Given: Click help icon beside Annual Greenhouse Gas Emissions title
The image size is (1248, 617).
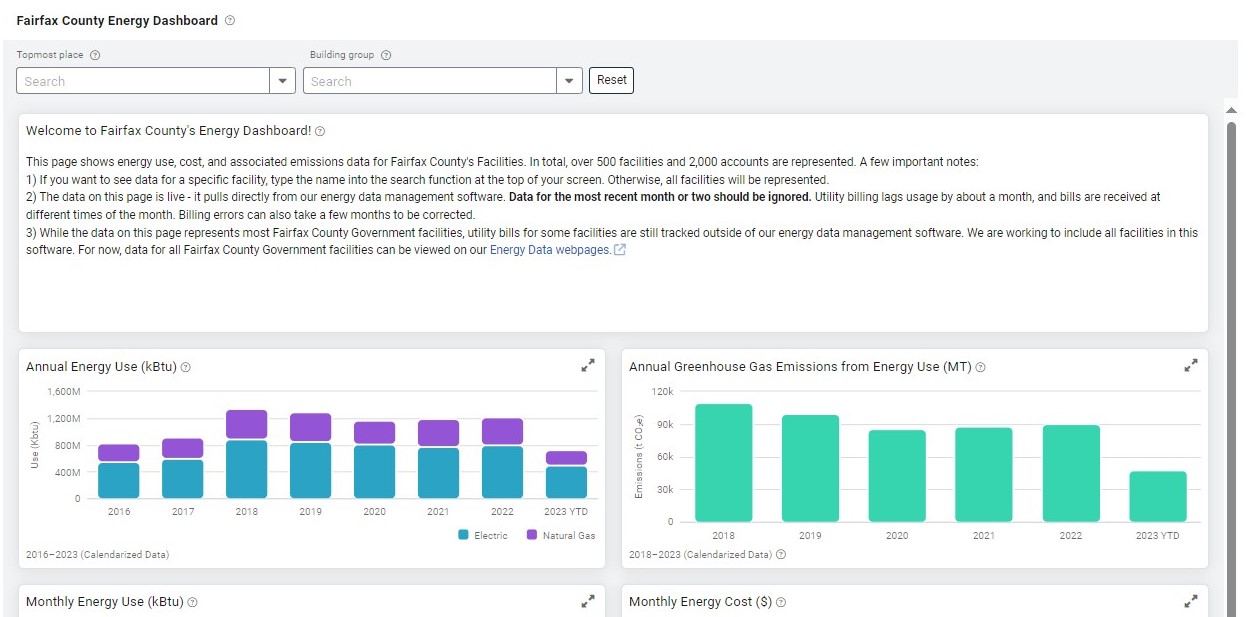Looking at the screenshot, I should (x=980, y=367).
